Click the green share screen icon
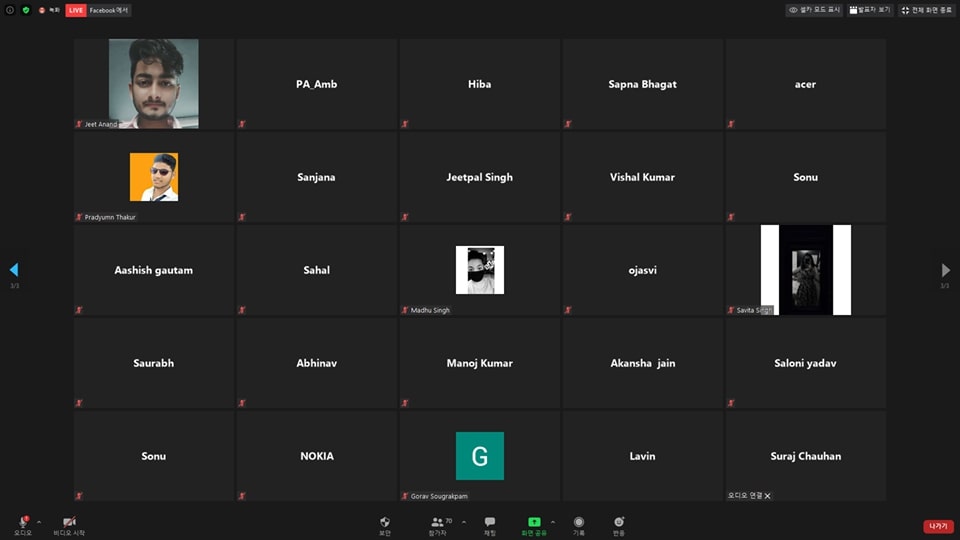 pos(534,522)
